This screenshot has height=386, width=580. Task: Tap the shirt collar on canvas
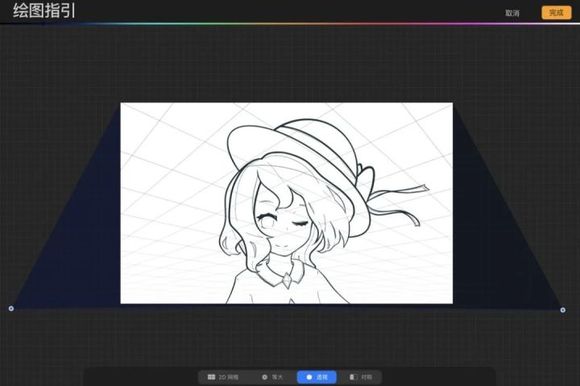tap(282, 275)
